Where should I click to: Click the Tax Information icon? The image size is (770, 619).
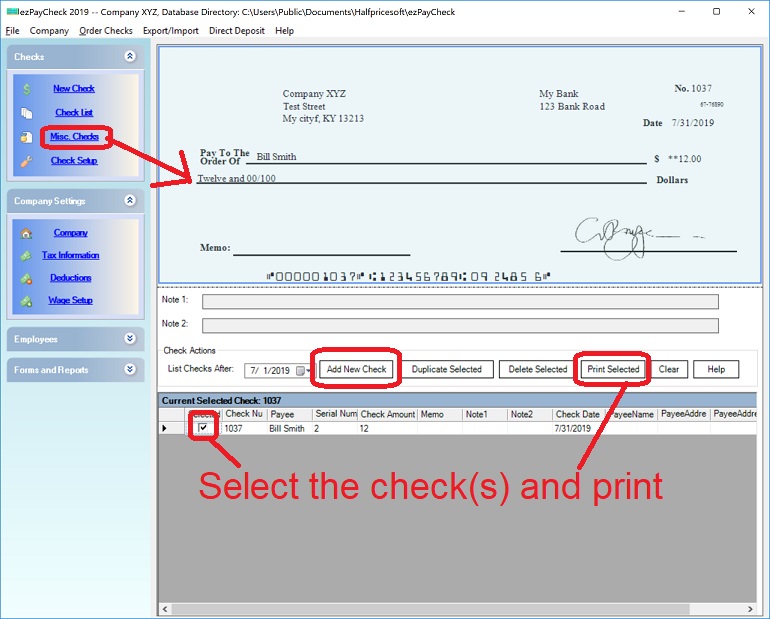(x=27, y=256)
